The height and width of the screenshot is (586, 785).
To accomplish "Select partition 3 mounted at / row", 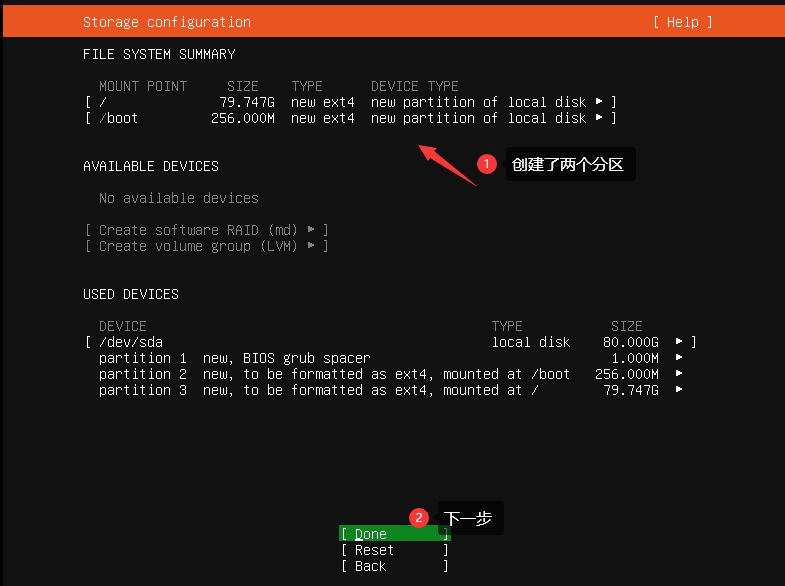I will [x=390, y=390].
